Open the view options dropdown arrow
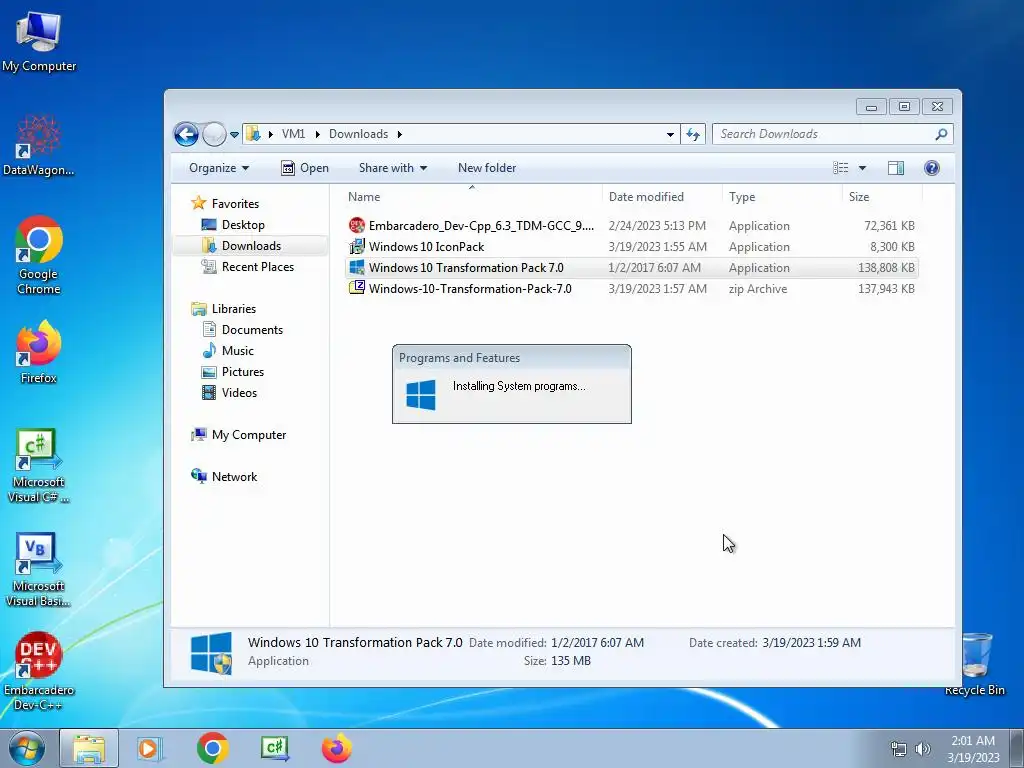Screen dimensions: 1024x768 tap(862, 168)
